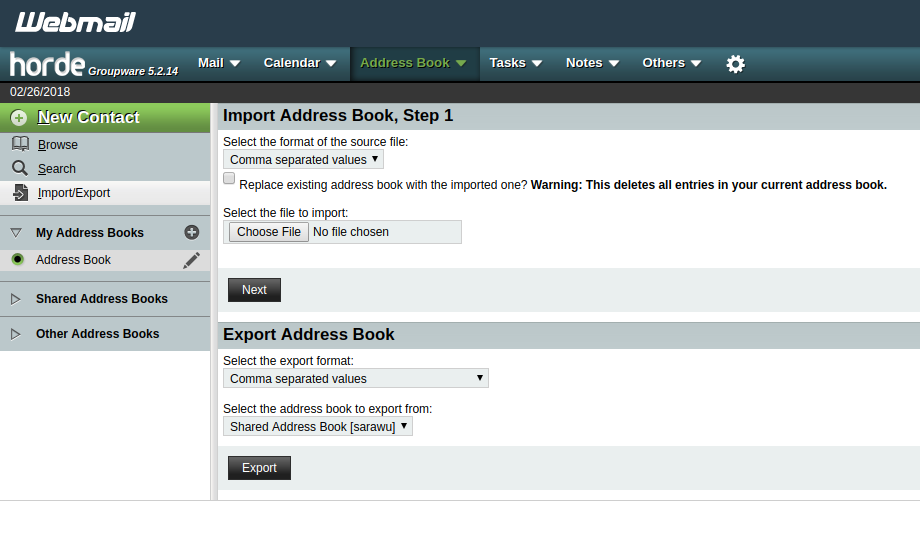Enable replace existing address book checkbox
920x544 pixels.
click(x=229, y=179)
